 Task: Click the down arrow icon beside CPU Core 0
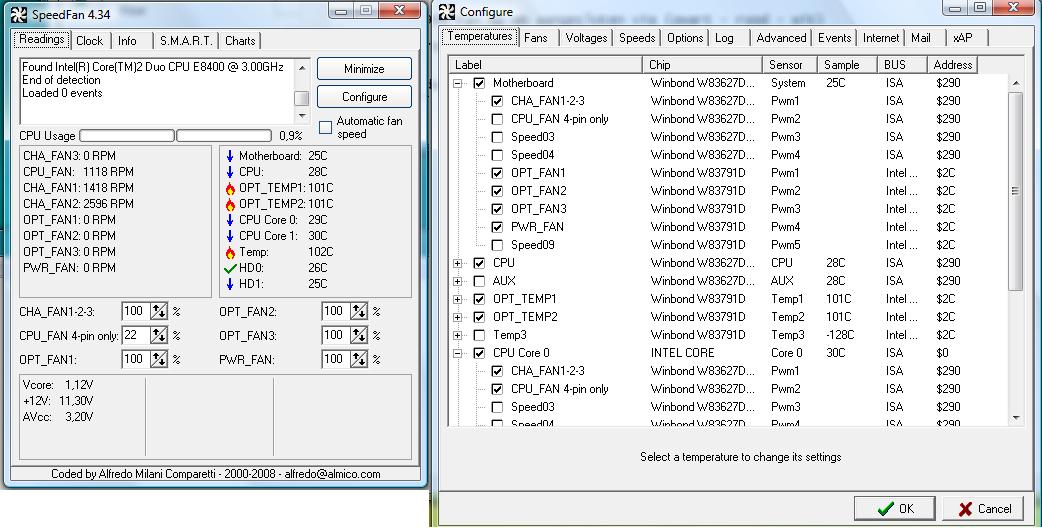230,220
